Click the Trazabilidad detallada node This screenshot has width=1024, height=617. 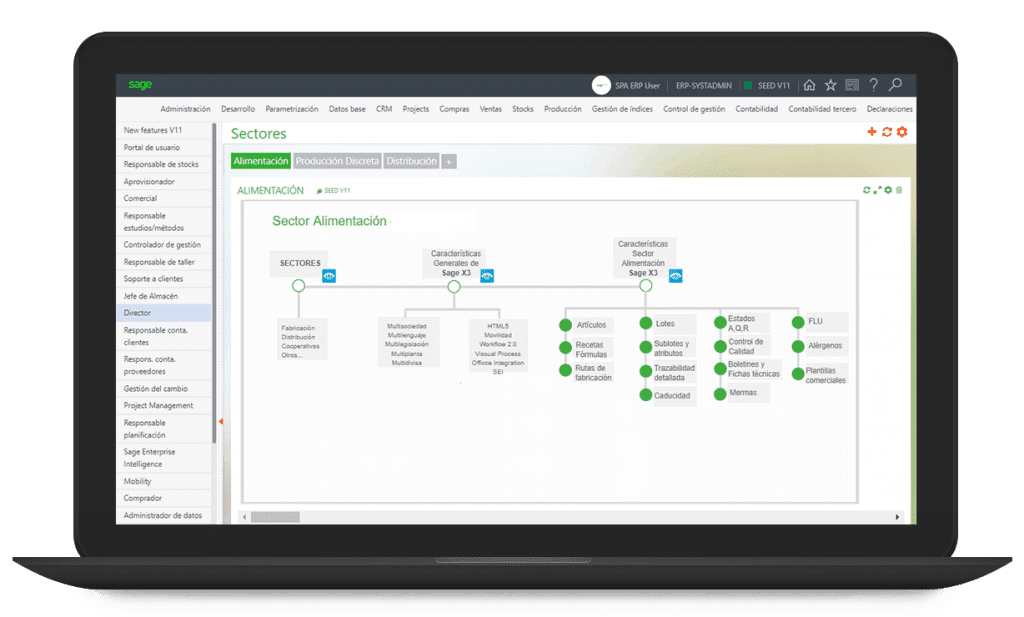coord(667,373)
